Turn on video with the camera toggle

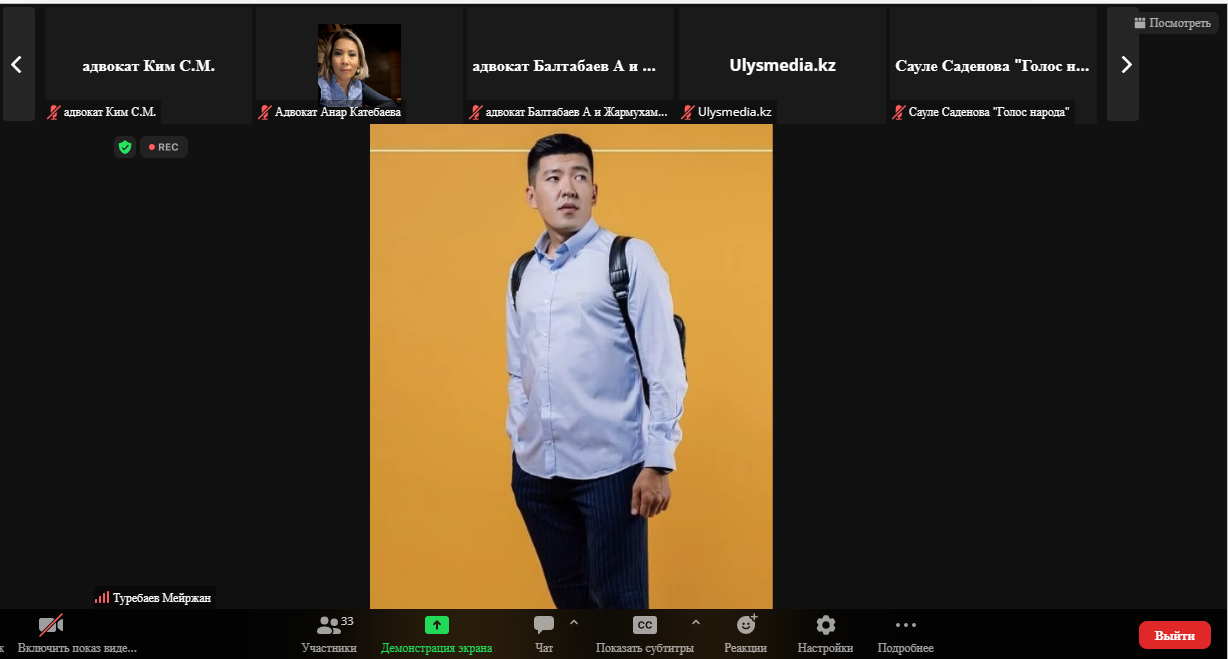click(x=51, y=626)
